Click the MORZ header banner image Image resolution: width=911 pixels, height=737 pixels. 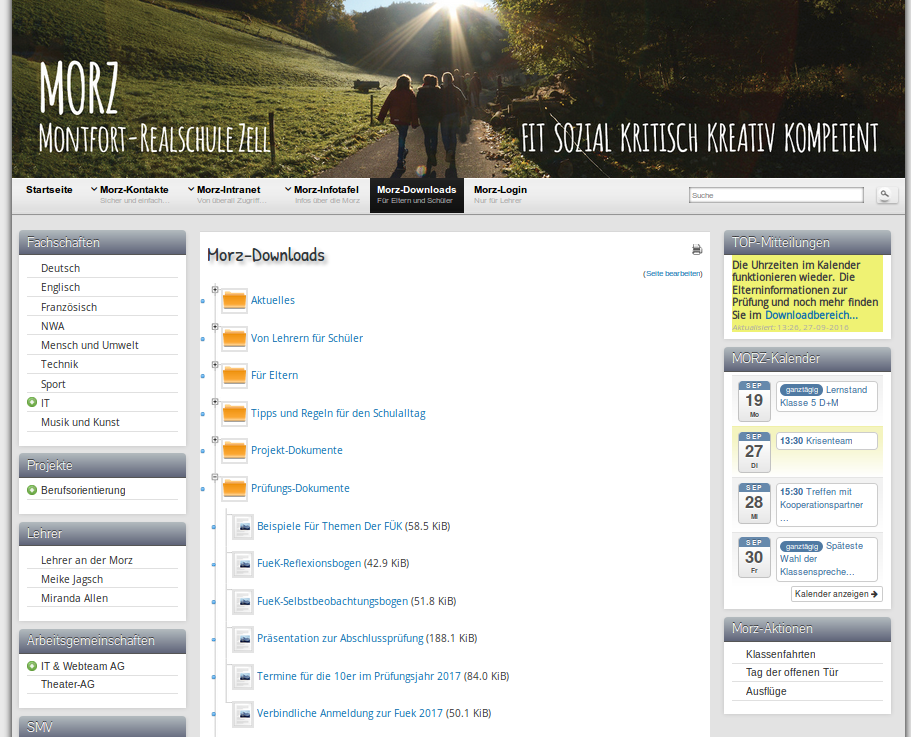click(x=458, y=89)
